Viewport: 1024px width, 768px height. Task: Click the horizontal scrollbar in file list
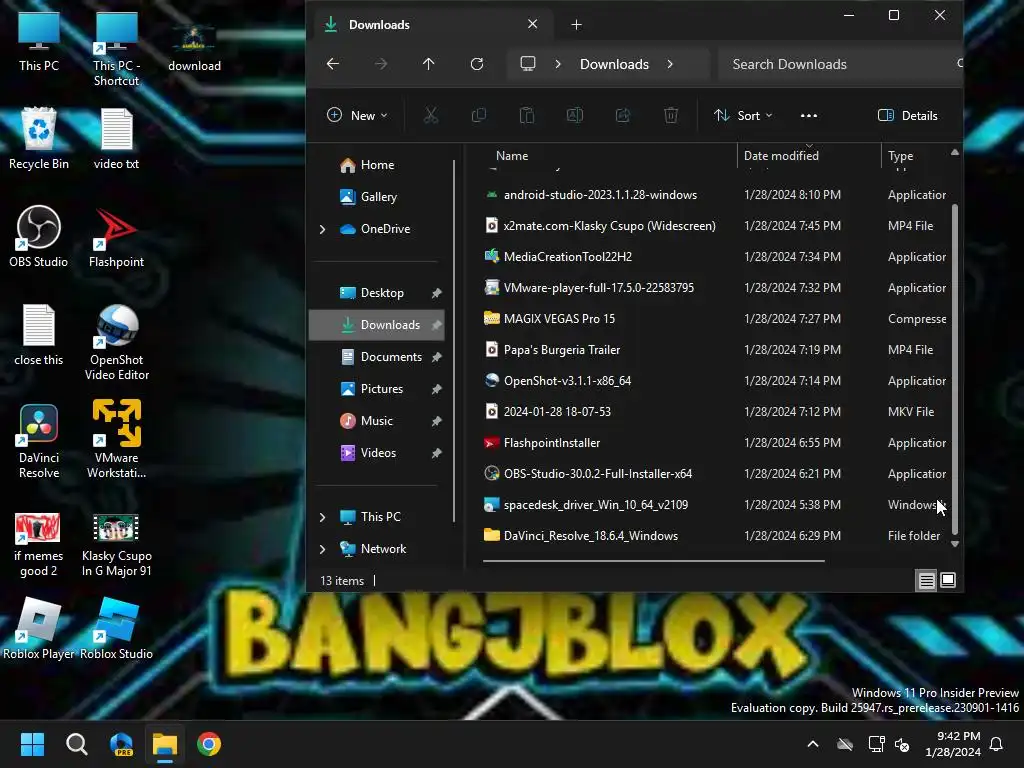[x=654, y=560]
